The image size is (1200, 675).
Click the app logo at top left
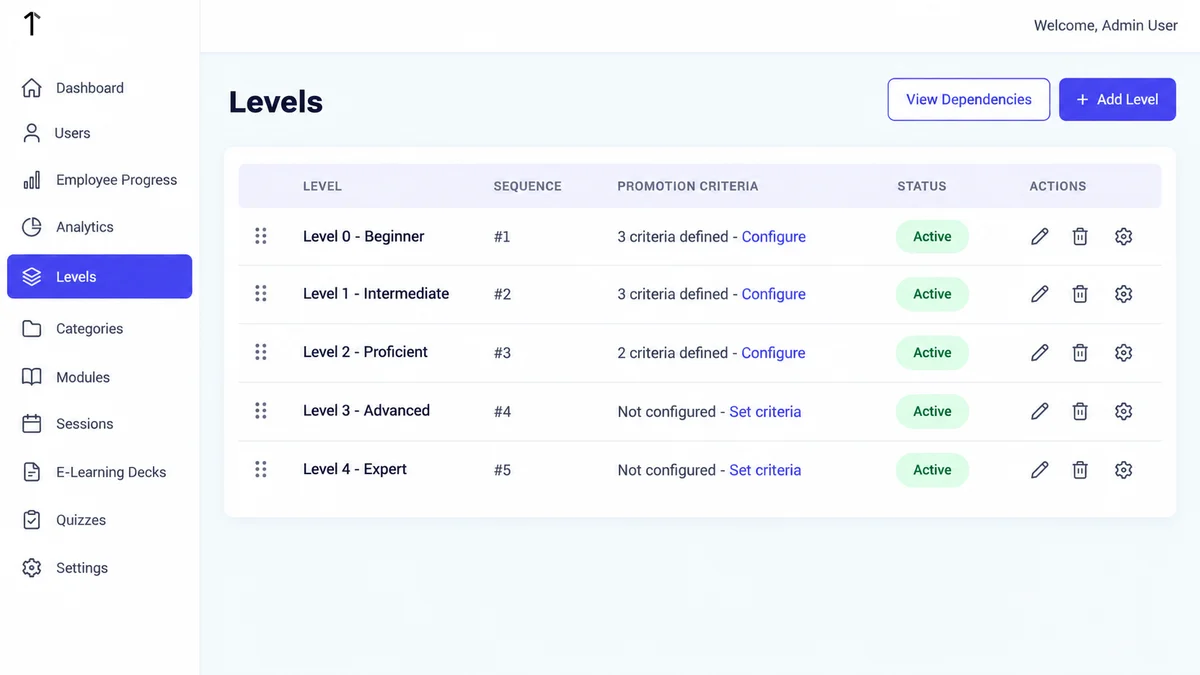pos(32,24)
